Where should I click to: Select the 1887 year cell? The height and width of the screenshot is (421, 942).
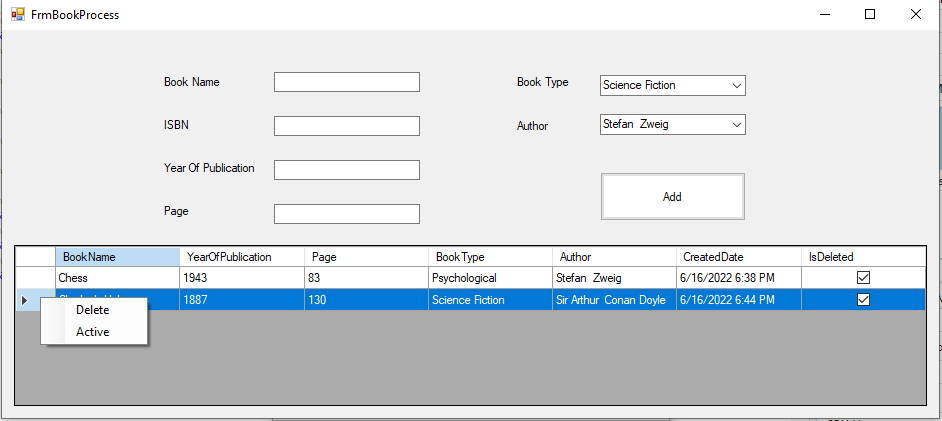coord(242,300)
